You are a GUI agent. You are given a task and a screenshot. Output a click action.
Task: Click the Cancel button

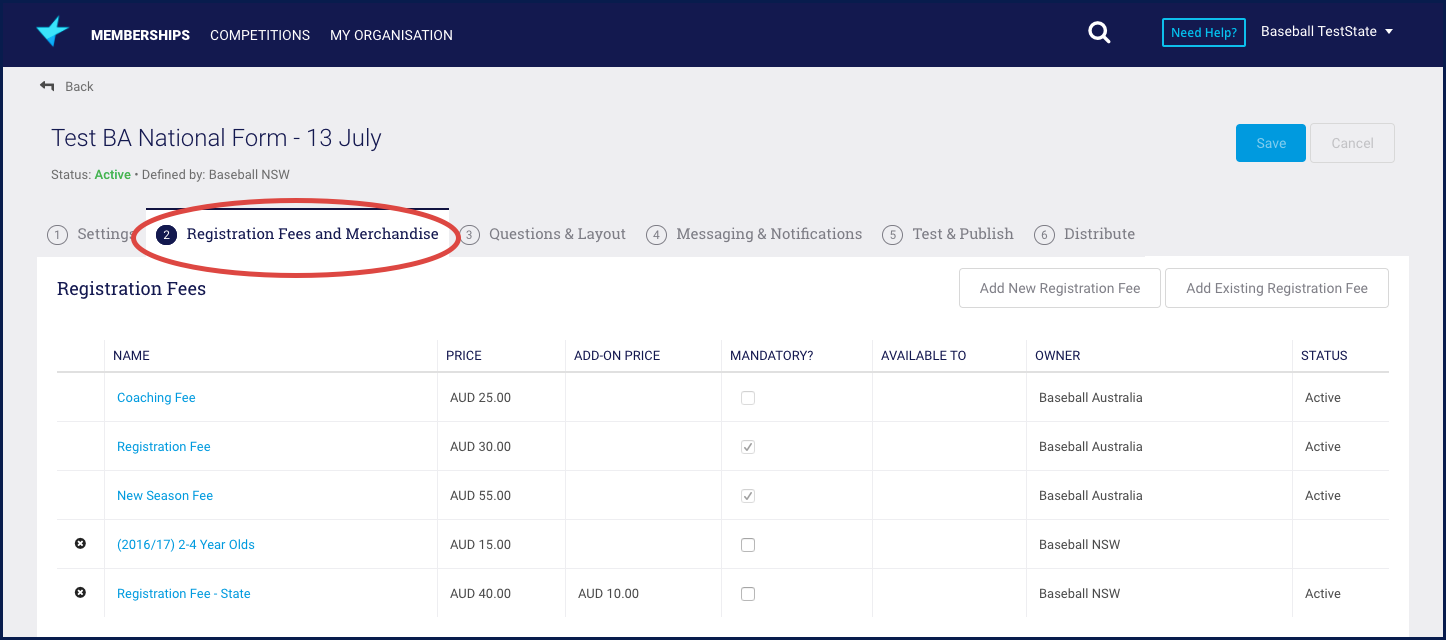(1352, 143)
